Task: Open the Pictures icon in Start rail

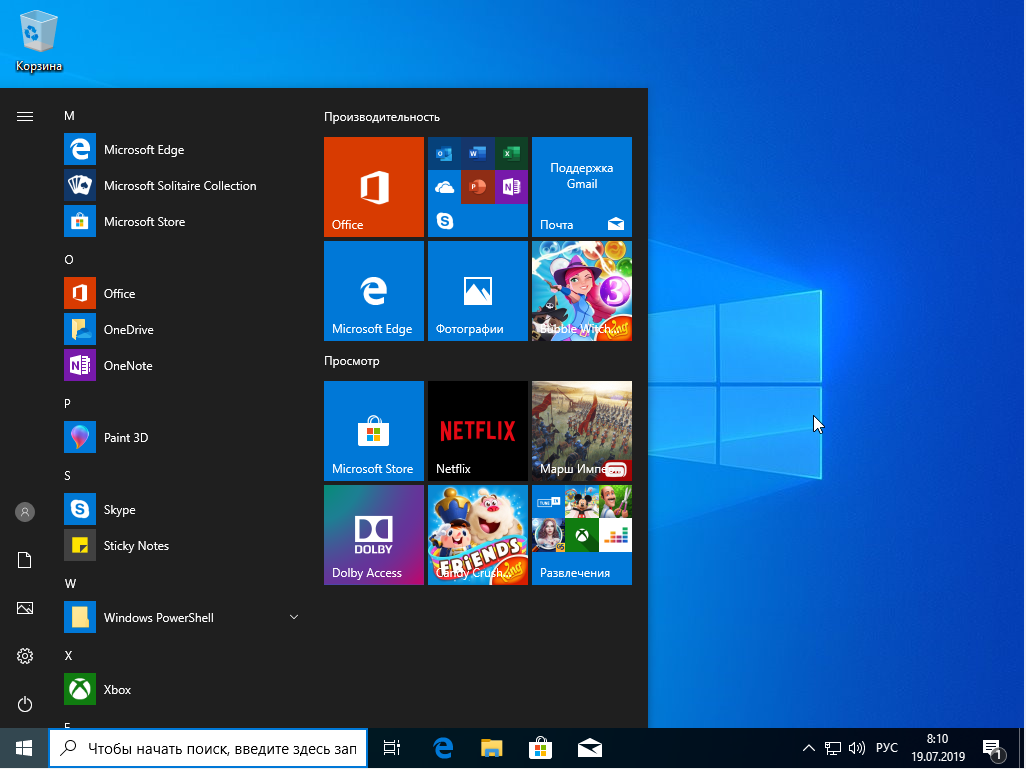Action: pos(25,608)
